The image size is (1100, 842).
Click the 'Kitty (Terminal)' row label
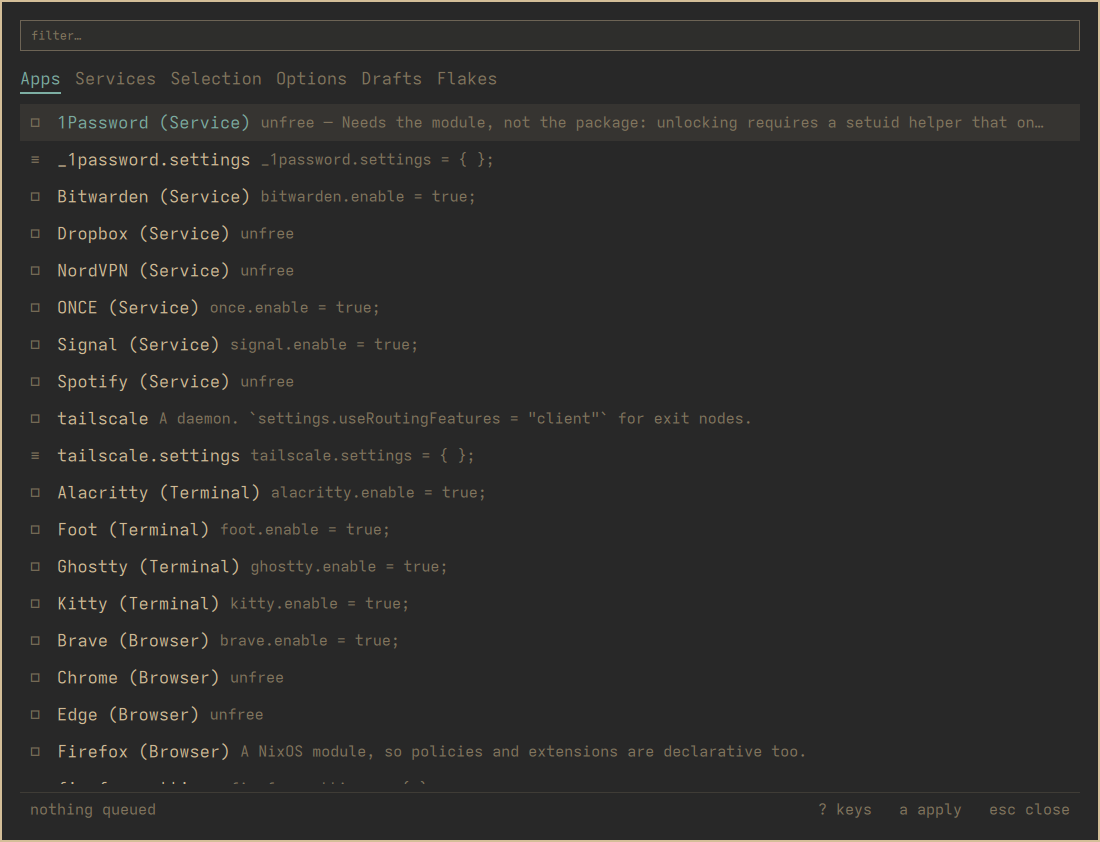tap(138, 604)
